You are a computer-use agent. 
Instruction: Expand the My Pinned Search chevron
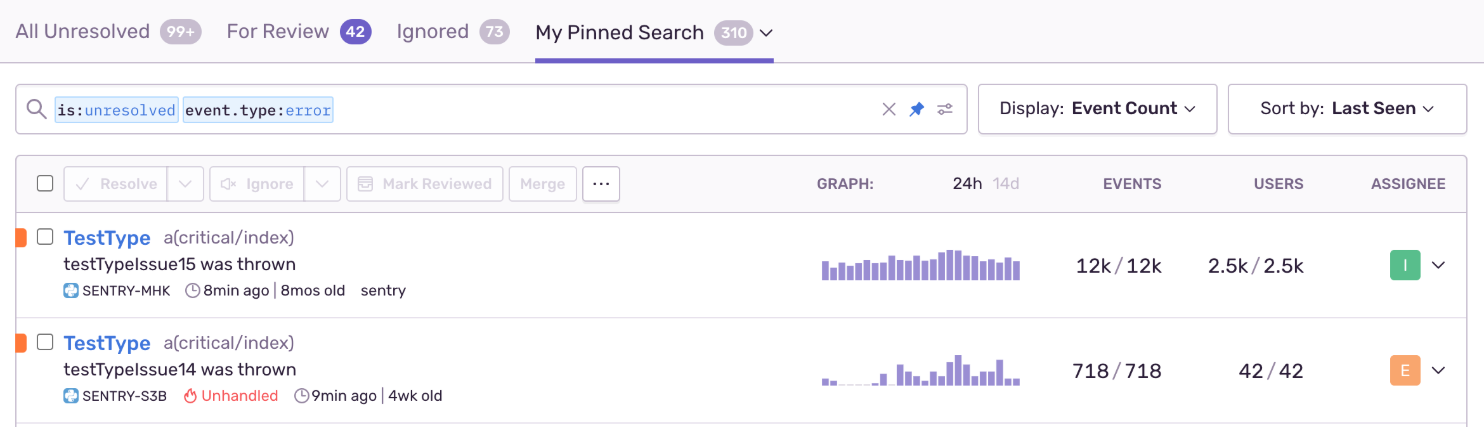(x=766, y=33)
